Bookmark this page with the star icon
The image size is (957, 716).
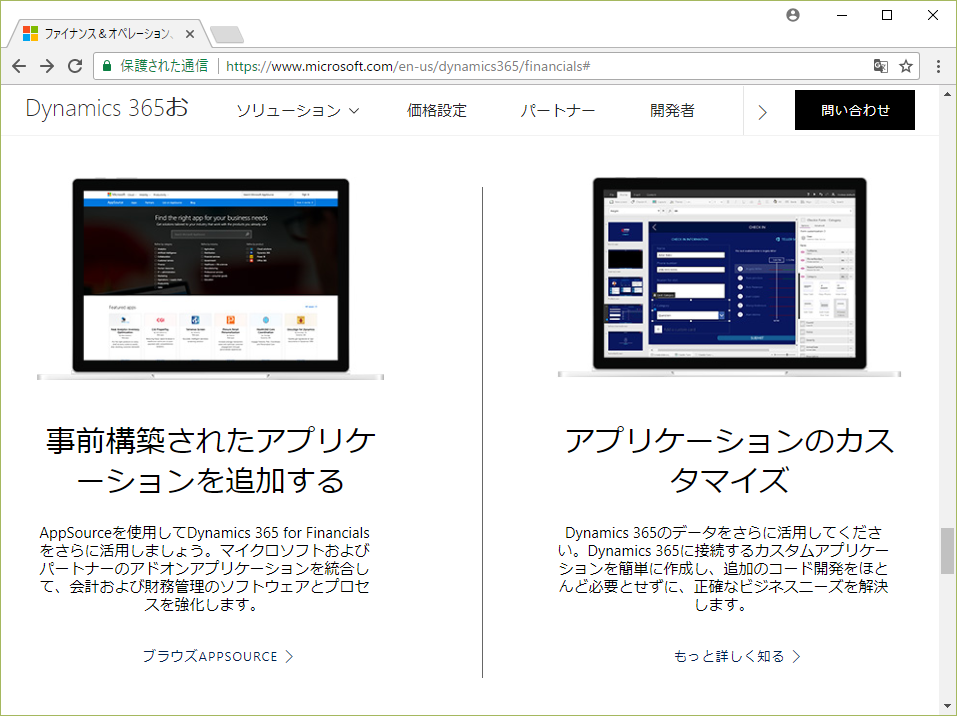point(906,66)
